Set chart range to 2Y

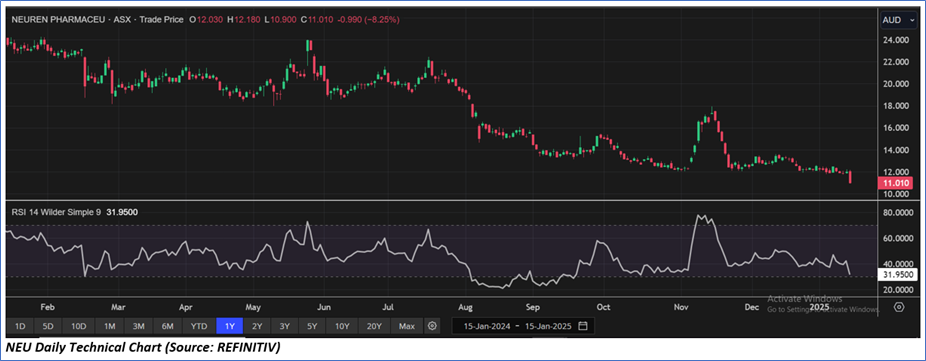pos(257,326)
